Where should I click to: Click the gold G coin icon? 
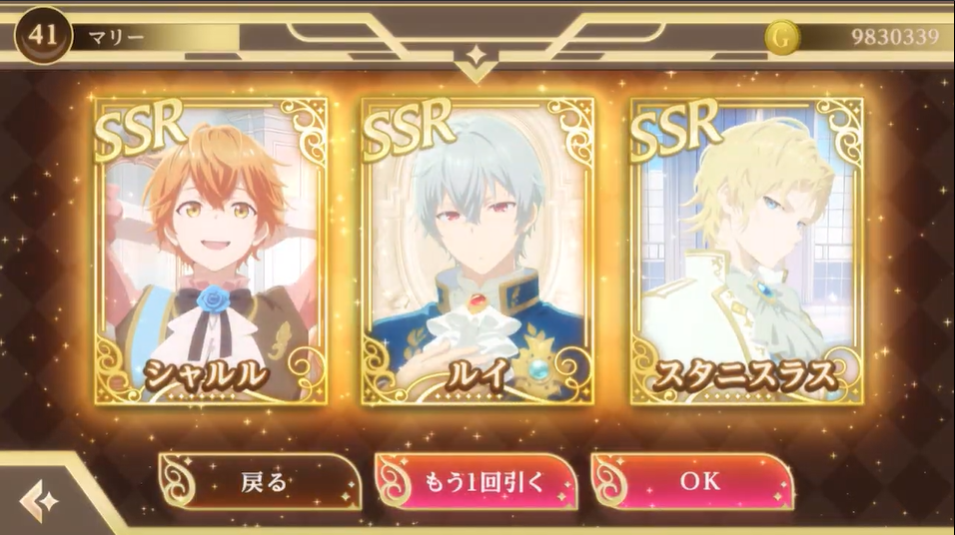[x=782, y=37]
